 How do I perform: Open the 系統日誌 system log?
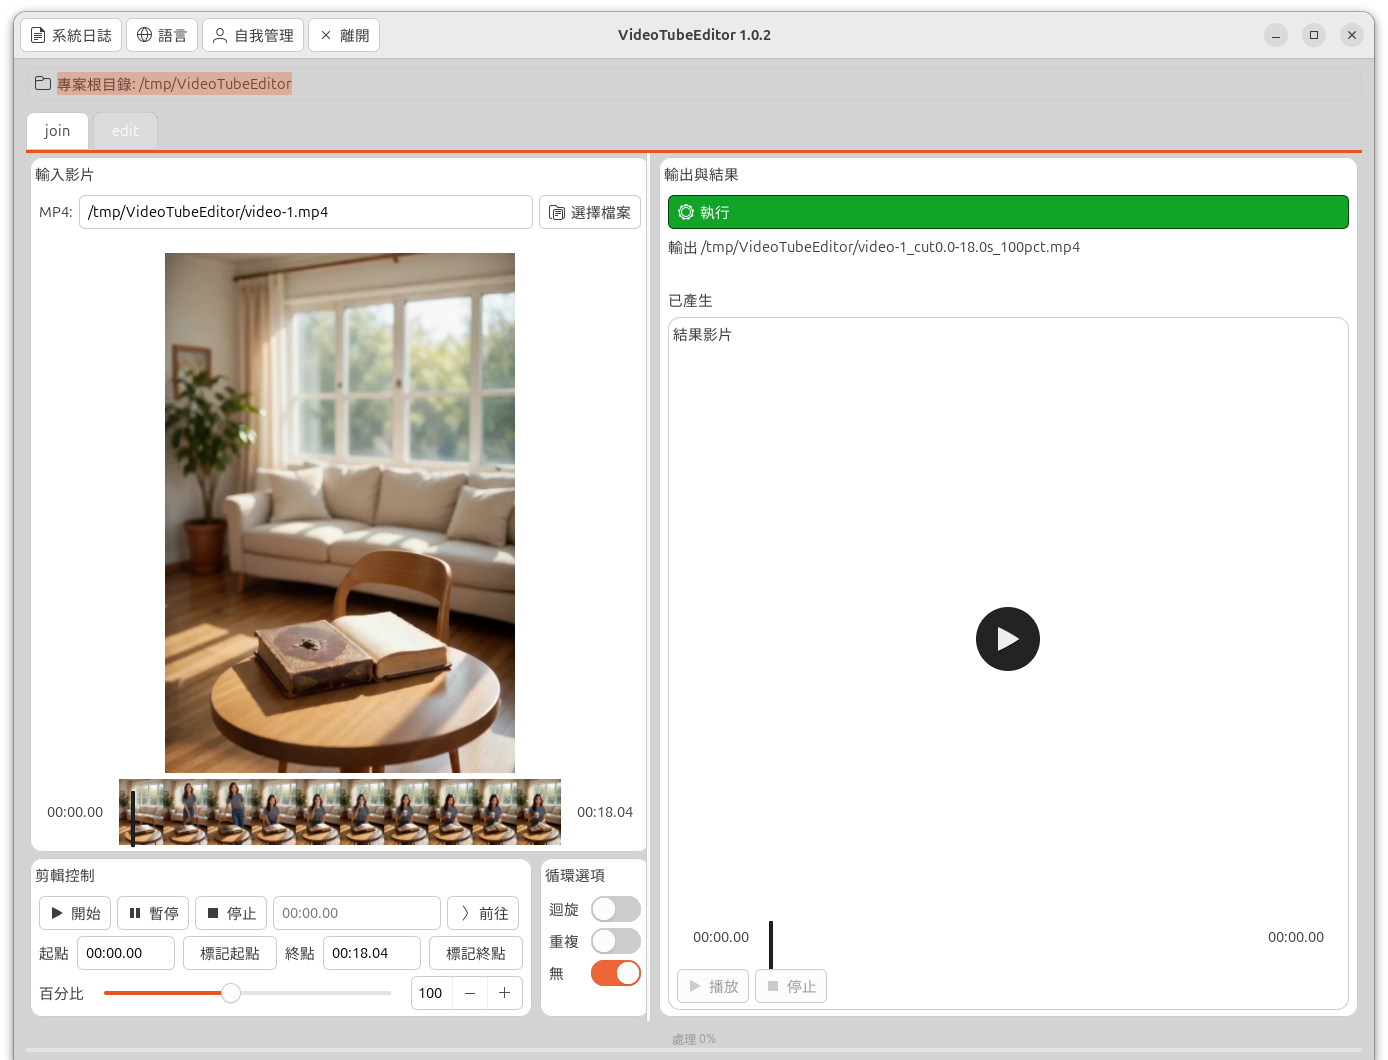[71, 35]
